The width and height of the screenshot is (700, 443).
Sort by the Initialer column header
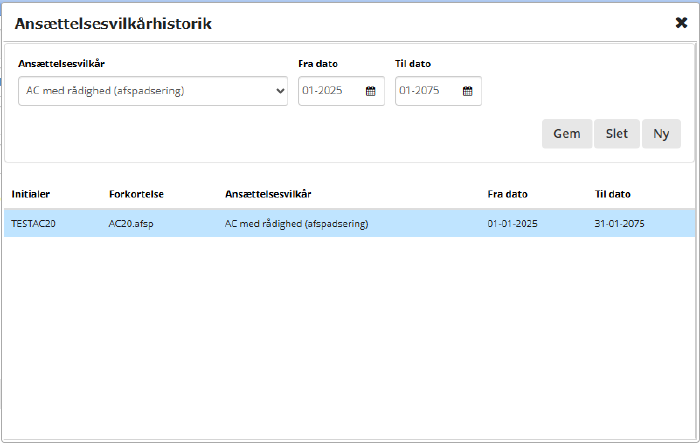pos(31,194)
